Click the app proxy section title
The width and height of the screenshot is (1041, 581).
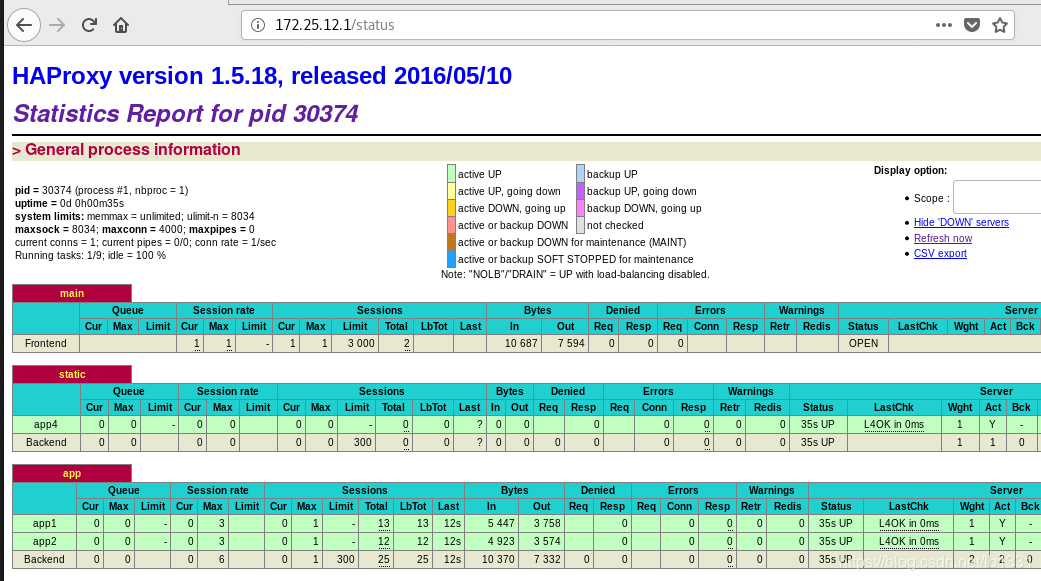pyautogui.click(x=72, y=473)
